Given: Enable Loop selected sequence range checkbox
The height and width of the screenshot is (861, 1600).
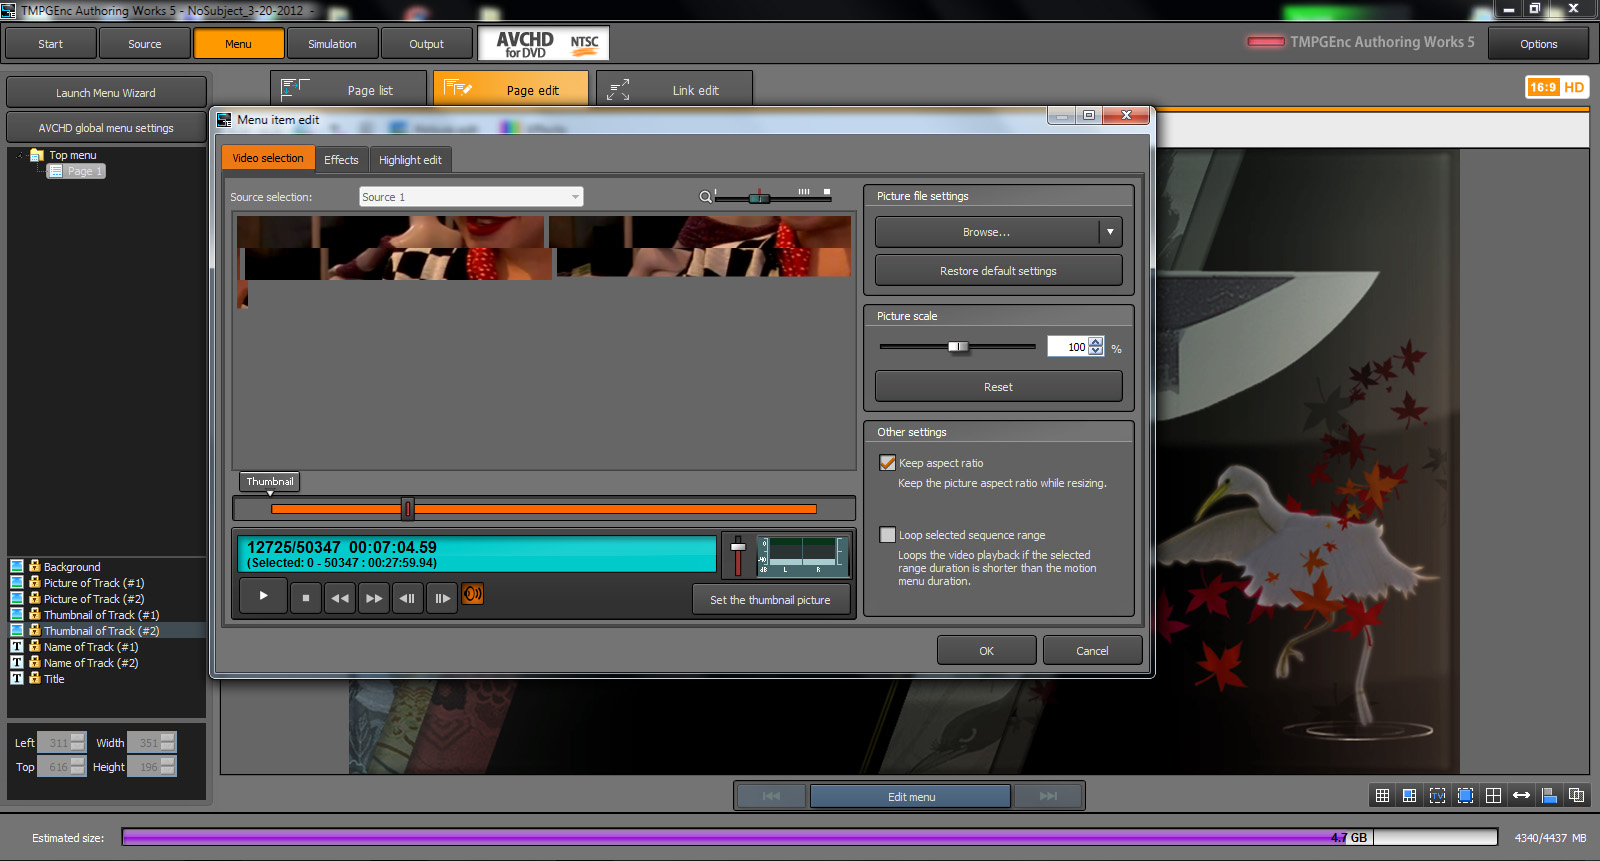Looking at the screenshot, I should tap(887, 535).
